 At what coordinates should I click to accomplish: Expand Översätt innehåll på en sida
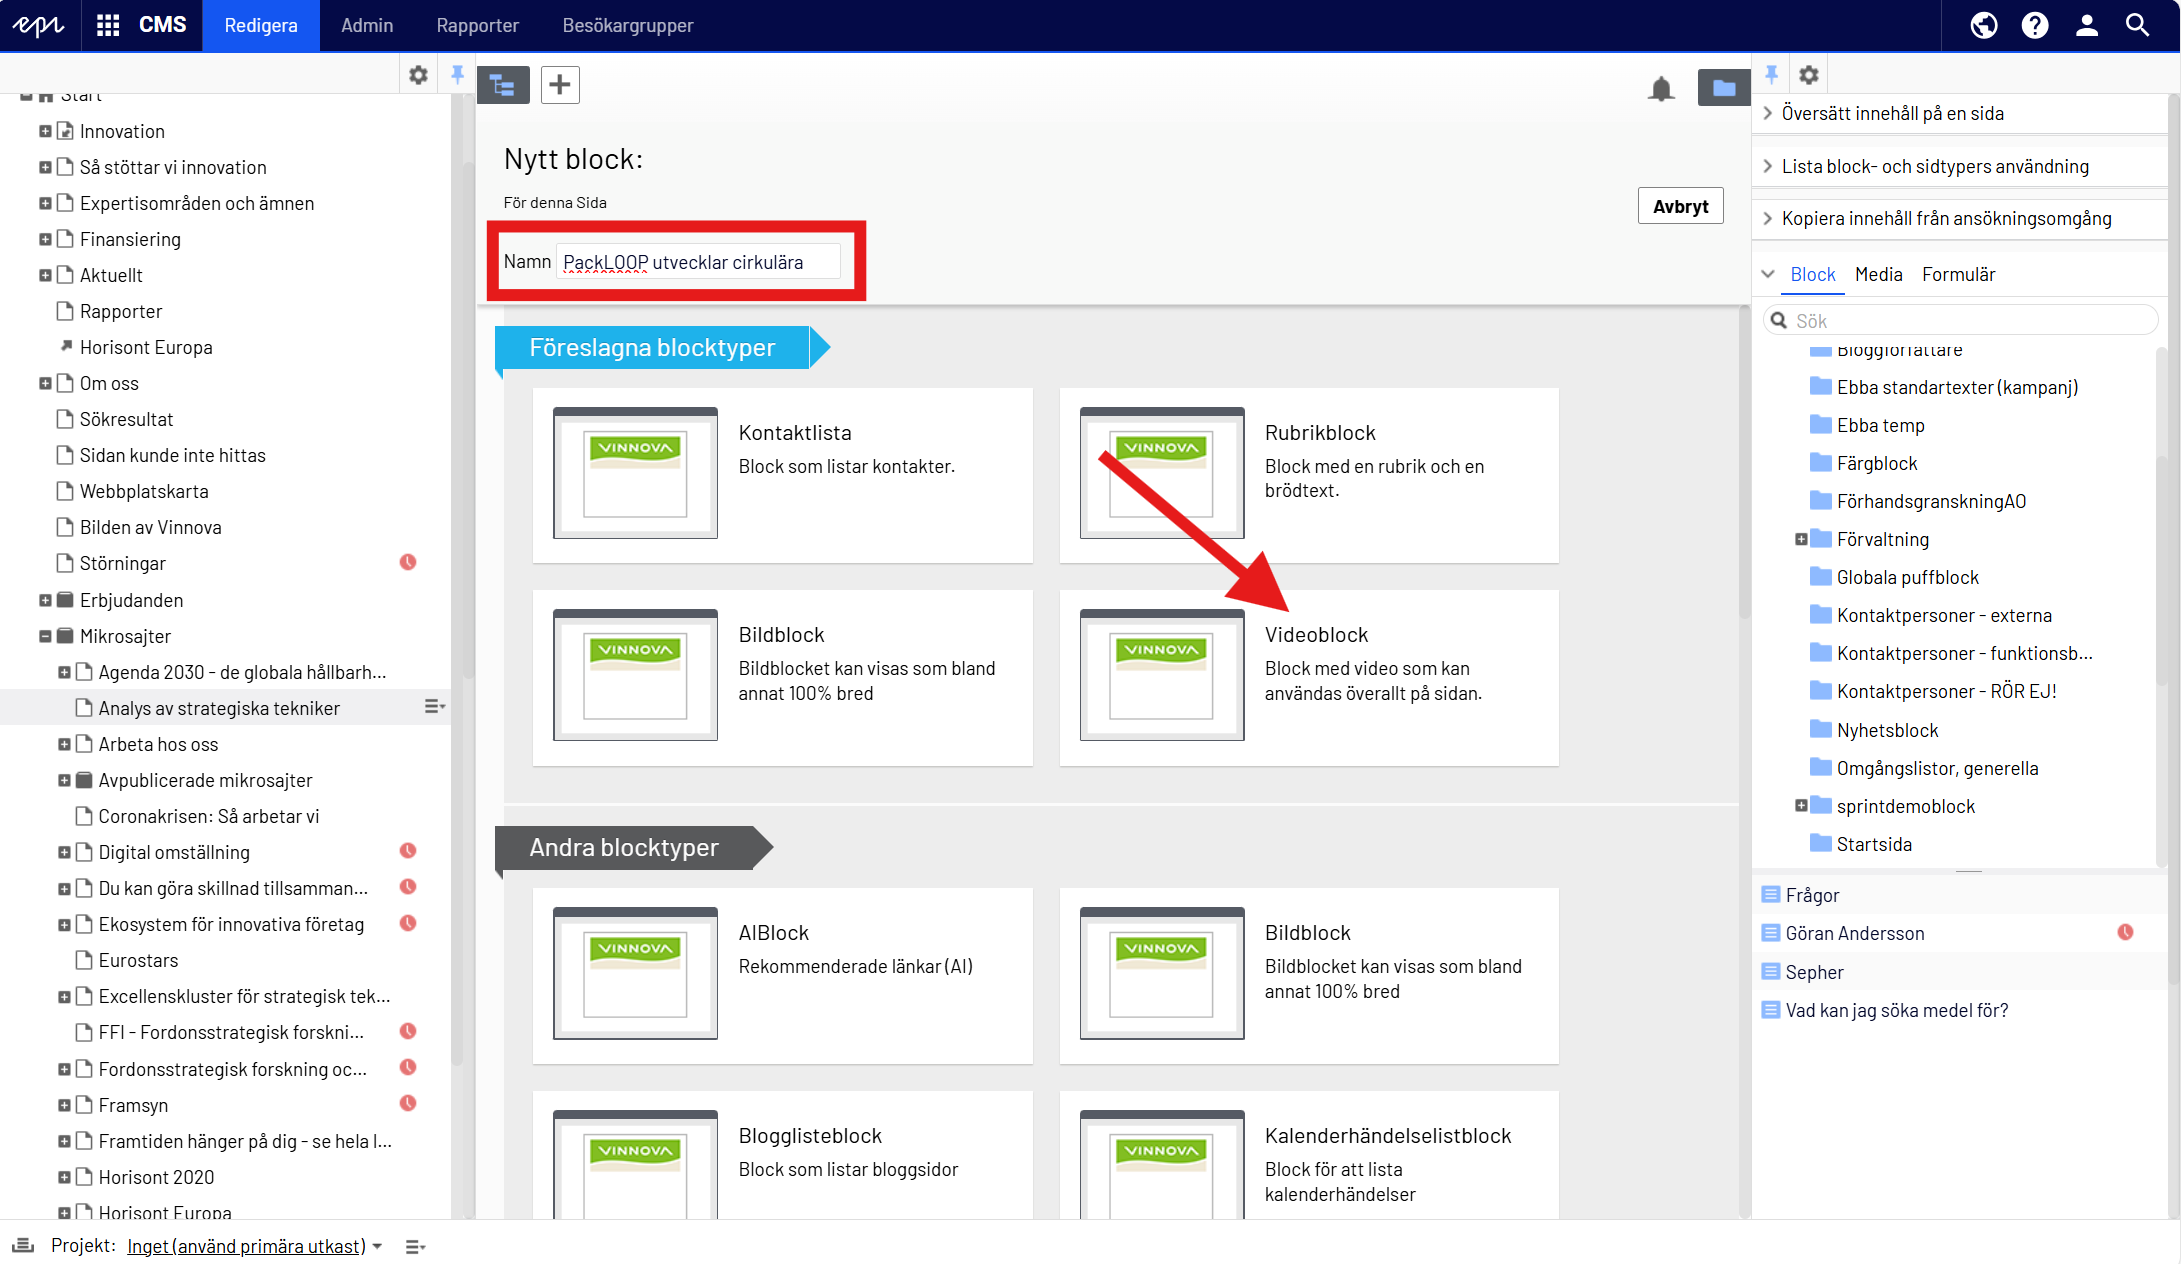[x=1892, y=113]
